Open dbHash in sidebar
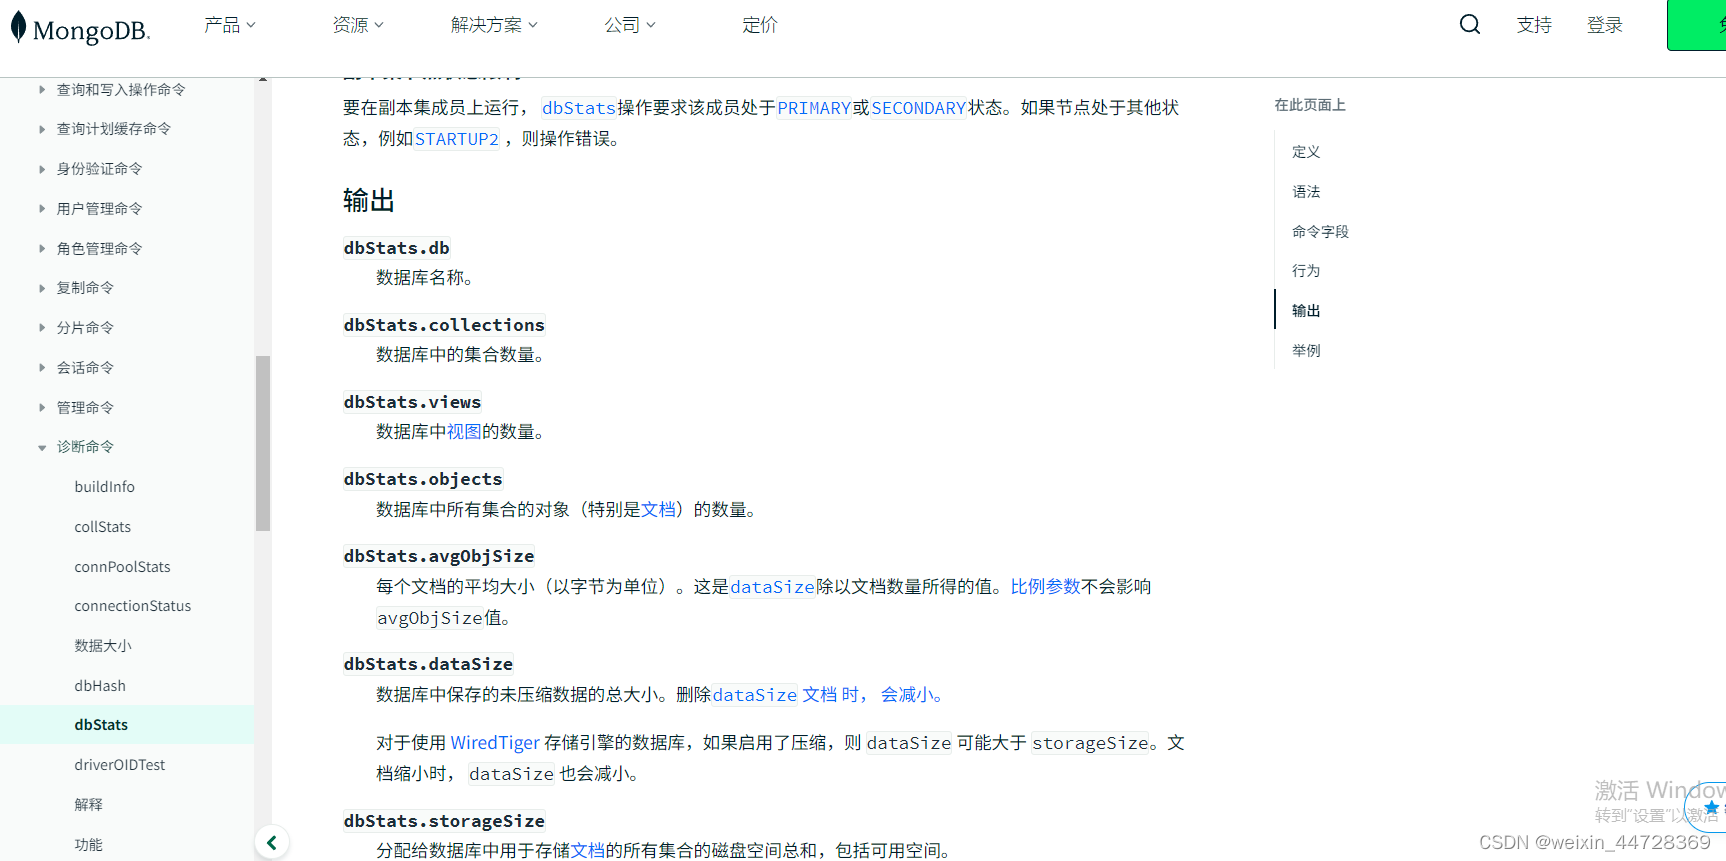 click(x=100, y=686)
